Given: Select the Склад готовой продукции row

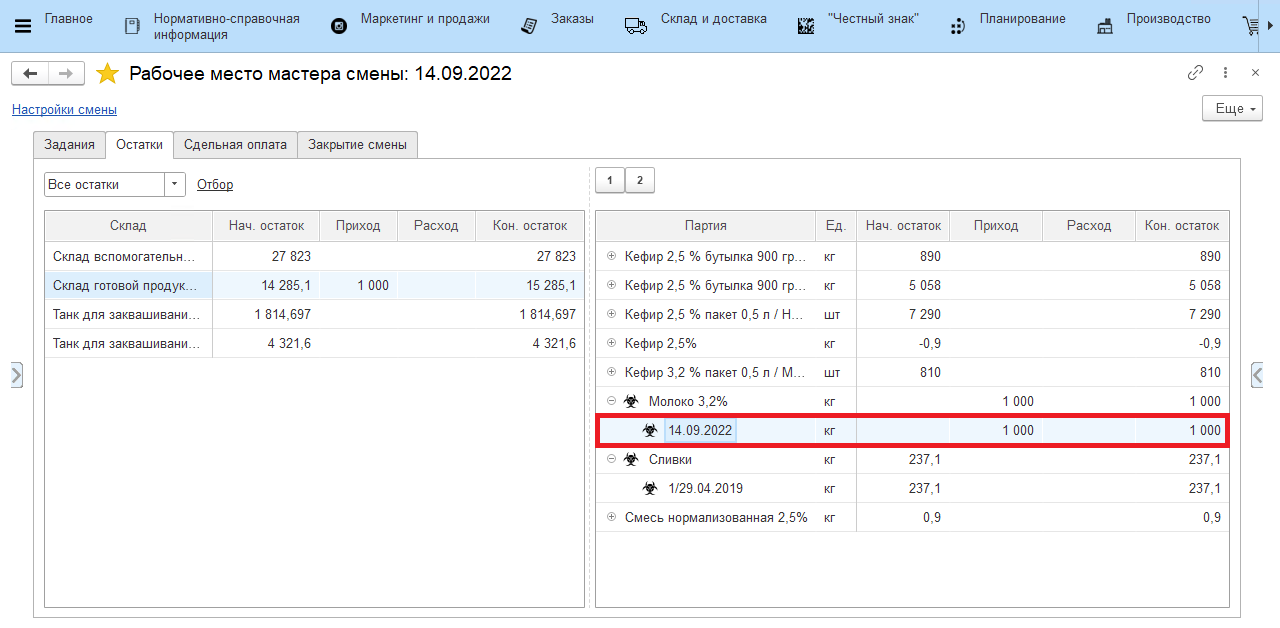Looking at the screenshot, I should coord(125,285).
